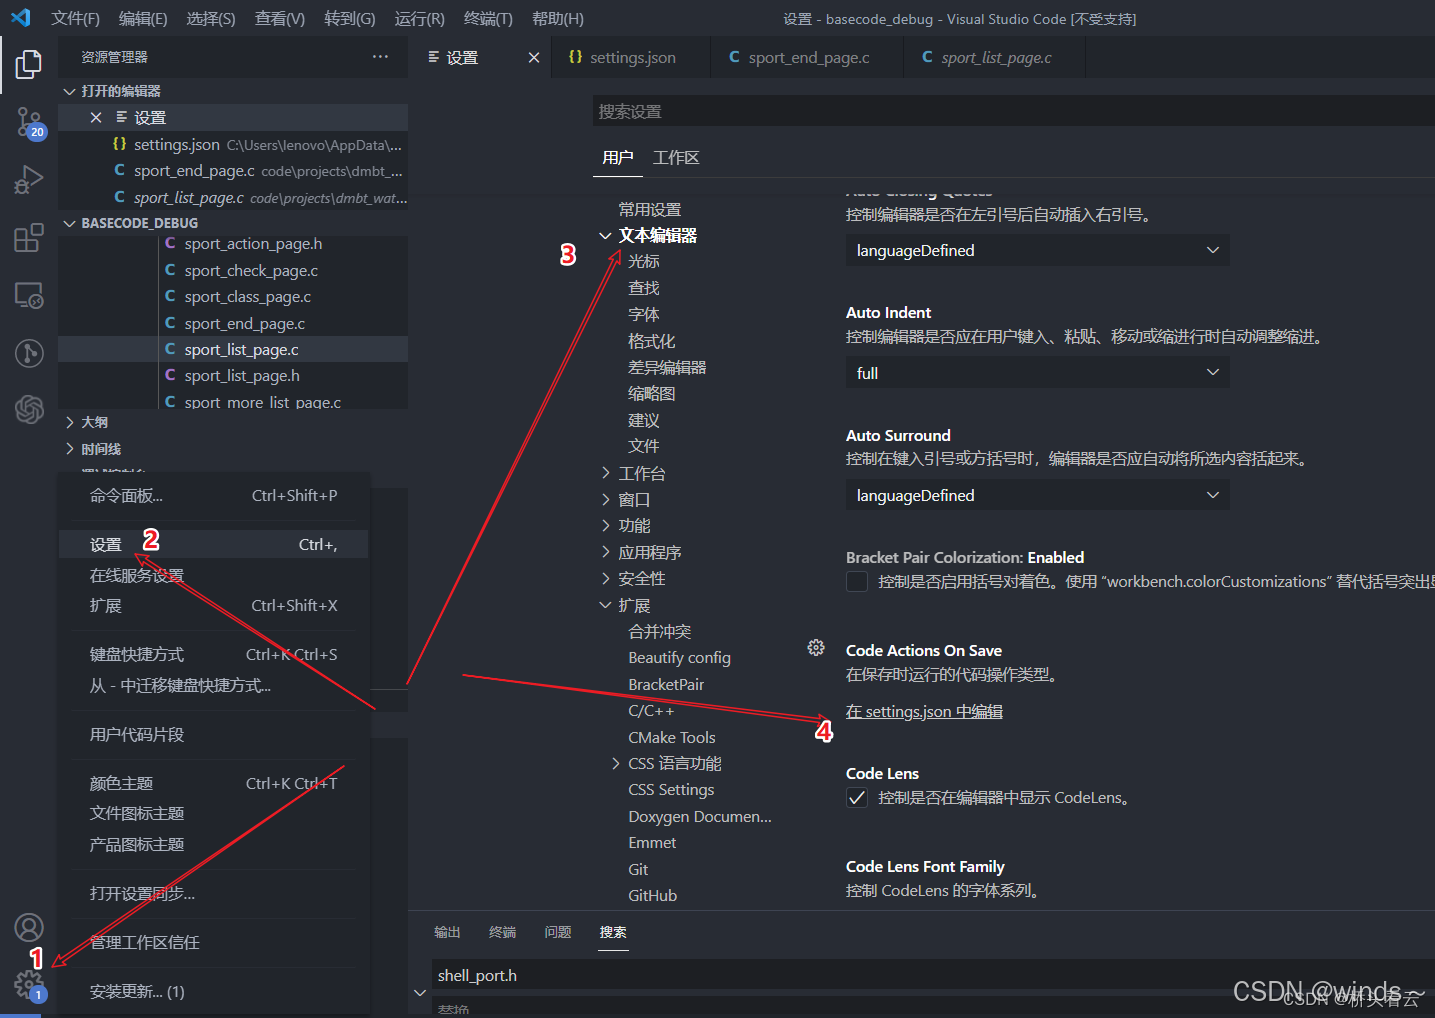The width and height of the screenshot is (1435, 1018).
Task: Expand the 窗口 settings section
Action: [x=605, y=499]
